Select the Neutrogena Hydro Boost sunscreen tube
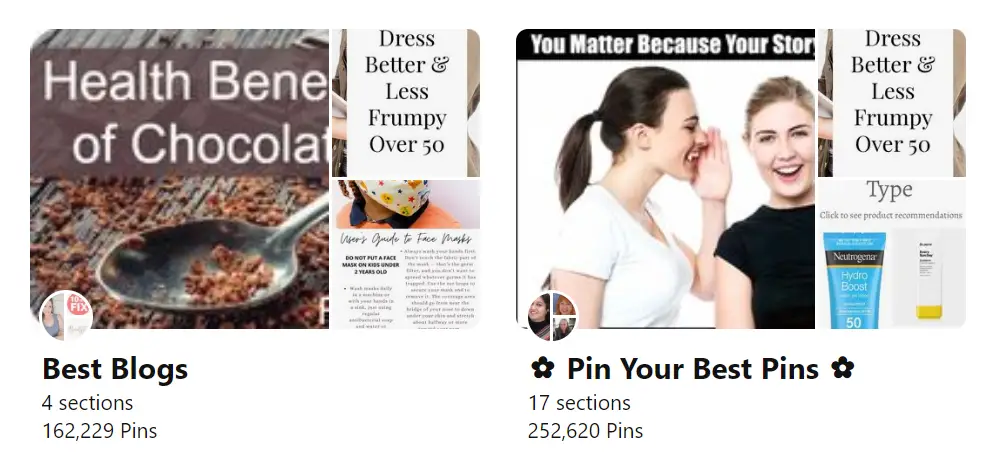The height and width of the screenshot is (453, 982). (854, 280)
